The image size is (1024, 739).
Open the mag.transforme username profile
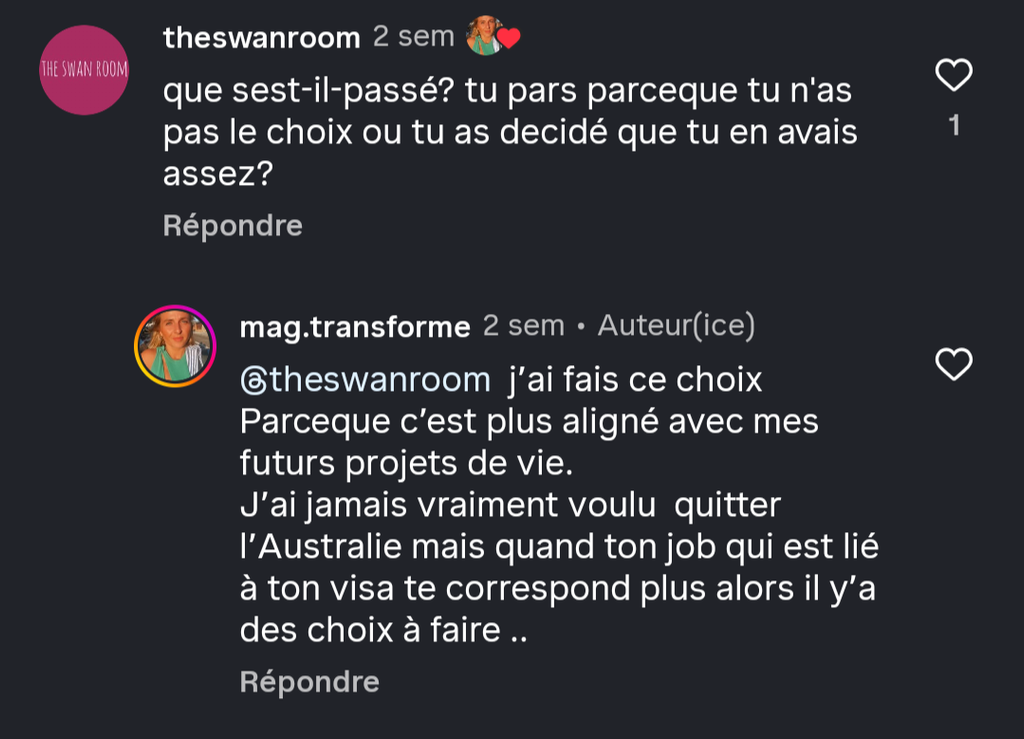355,326
